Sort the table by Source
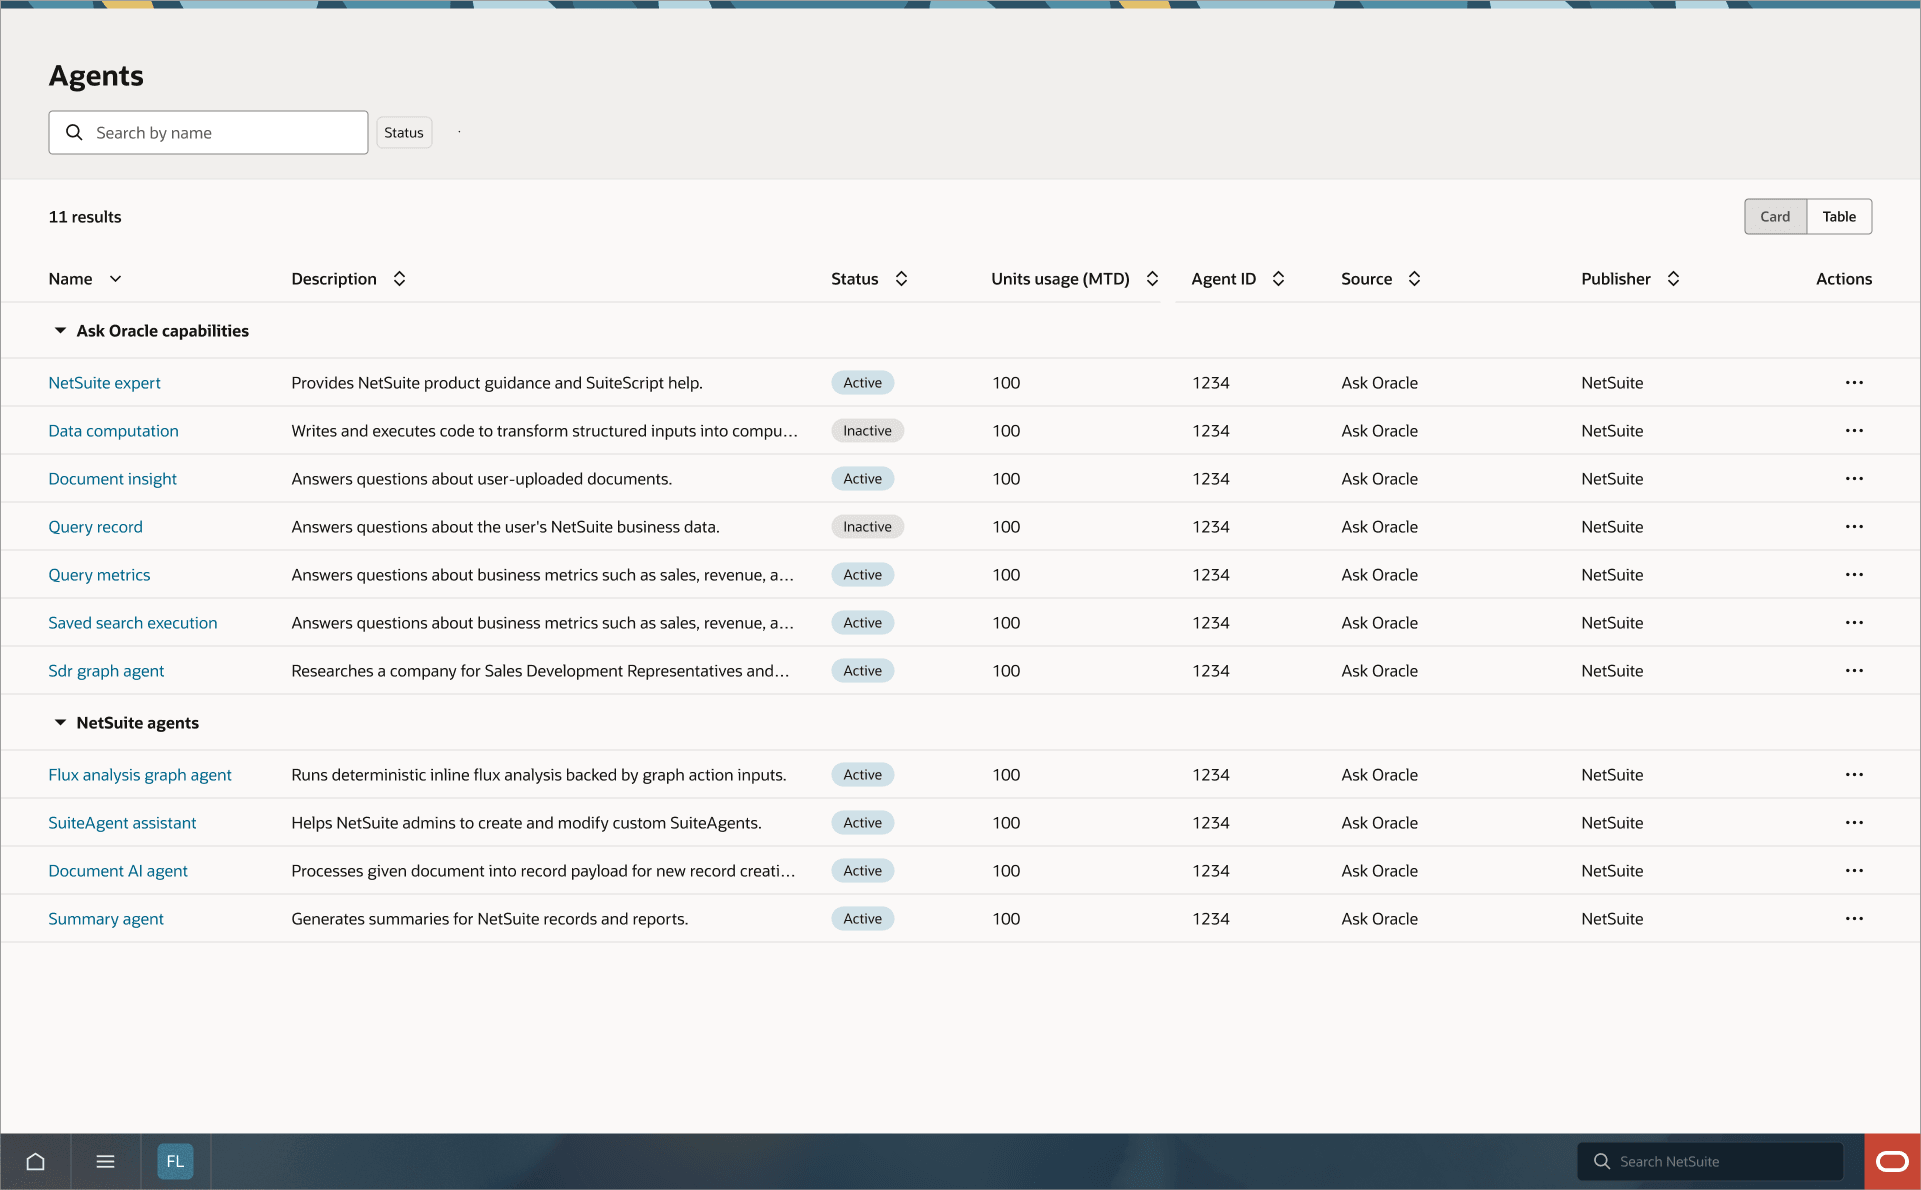This screenshot has height=1190, width=1921. coord(1414,279)
